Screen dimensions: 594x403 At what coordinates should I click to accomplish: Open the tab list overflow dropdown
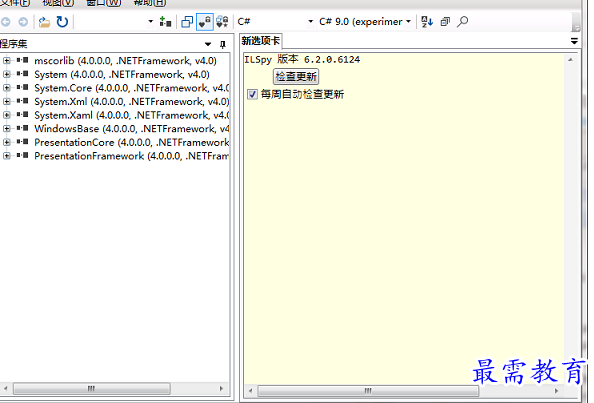(x=574, y=41)
